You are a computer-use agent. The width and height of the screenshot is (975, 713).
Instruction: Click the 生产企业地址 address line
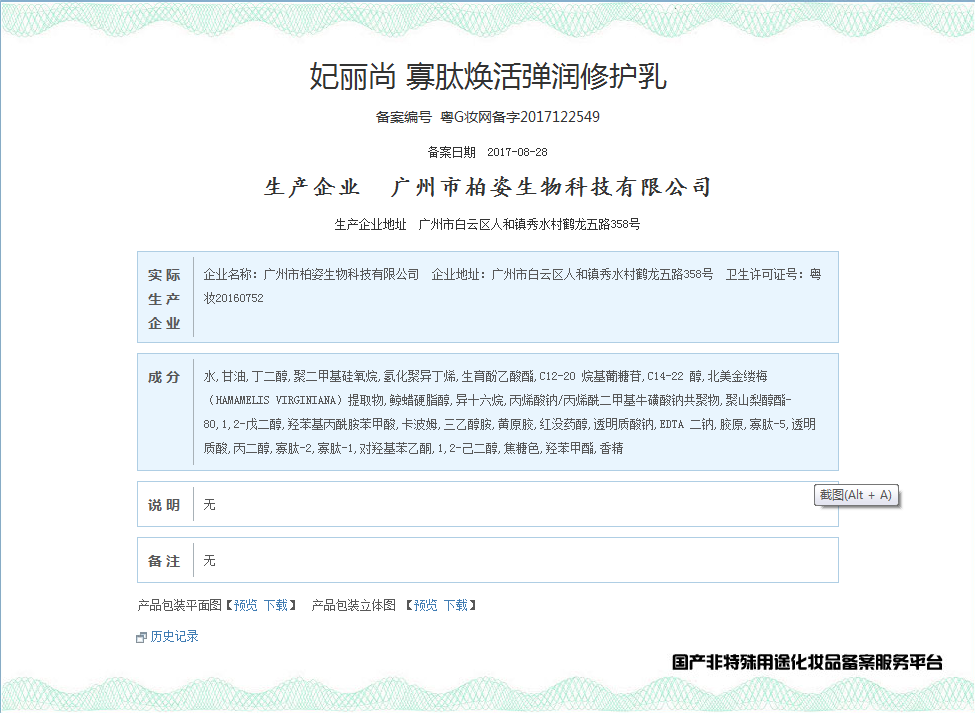click(x=488, y=224)
